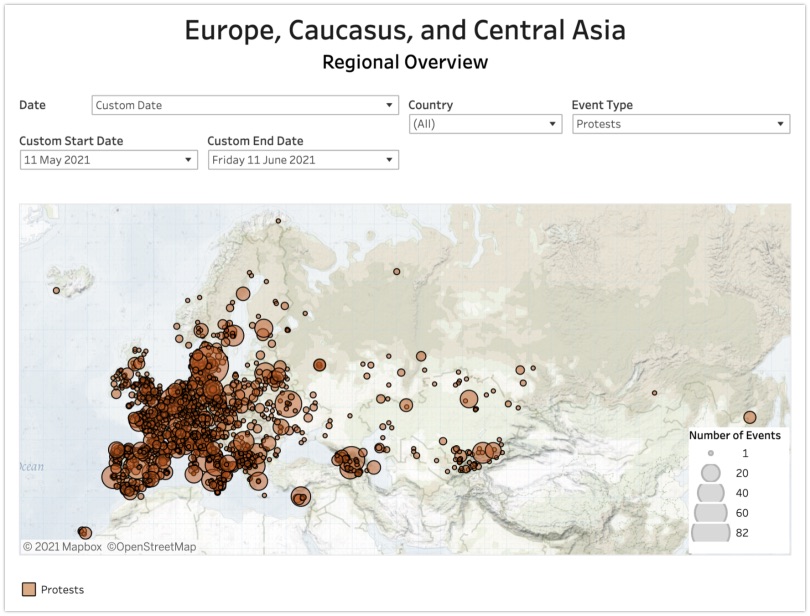Open the Event Type dropdown showing Protests
This screenshot has height=616, width=810.
(x=681, y=124)
